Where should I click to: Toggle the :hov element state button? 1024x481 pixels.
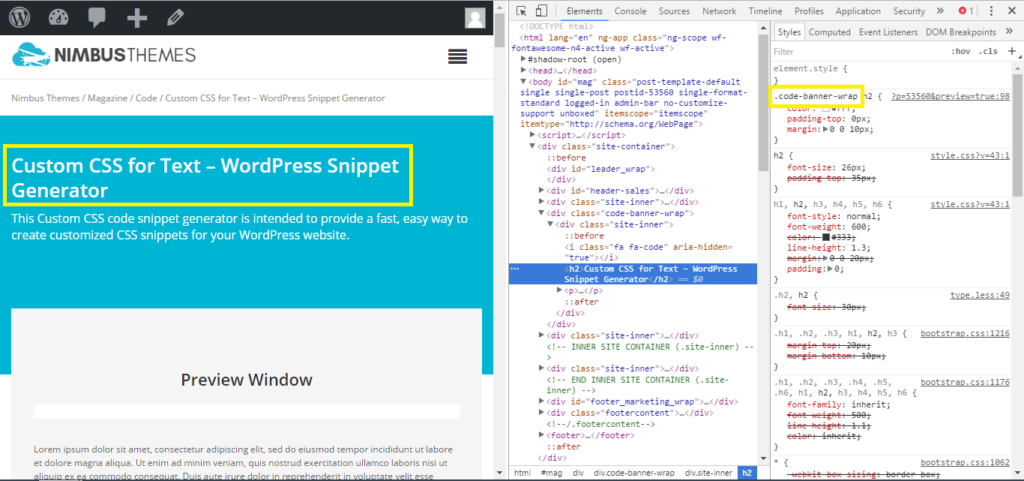click(x=960, y=52)
